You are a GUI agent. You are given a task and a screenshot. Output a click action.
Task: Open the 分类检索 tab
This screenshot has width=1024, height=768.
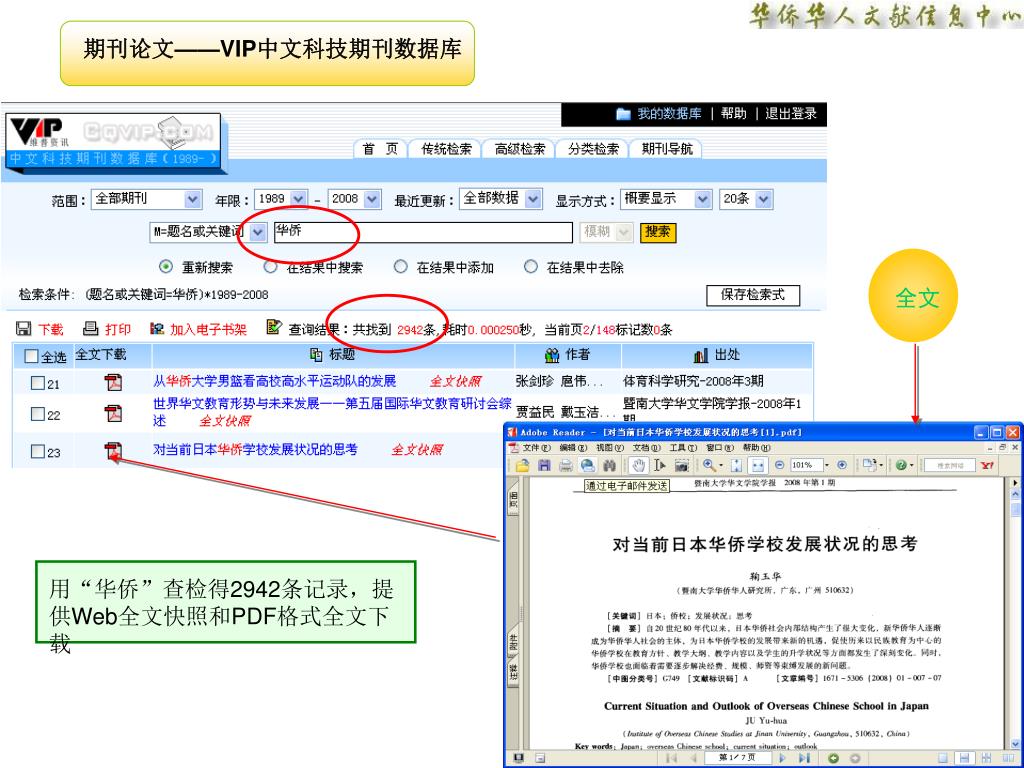pos(593,149)
